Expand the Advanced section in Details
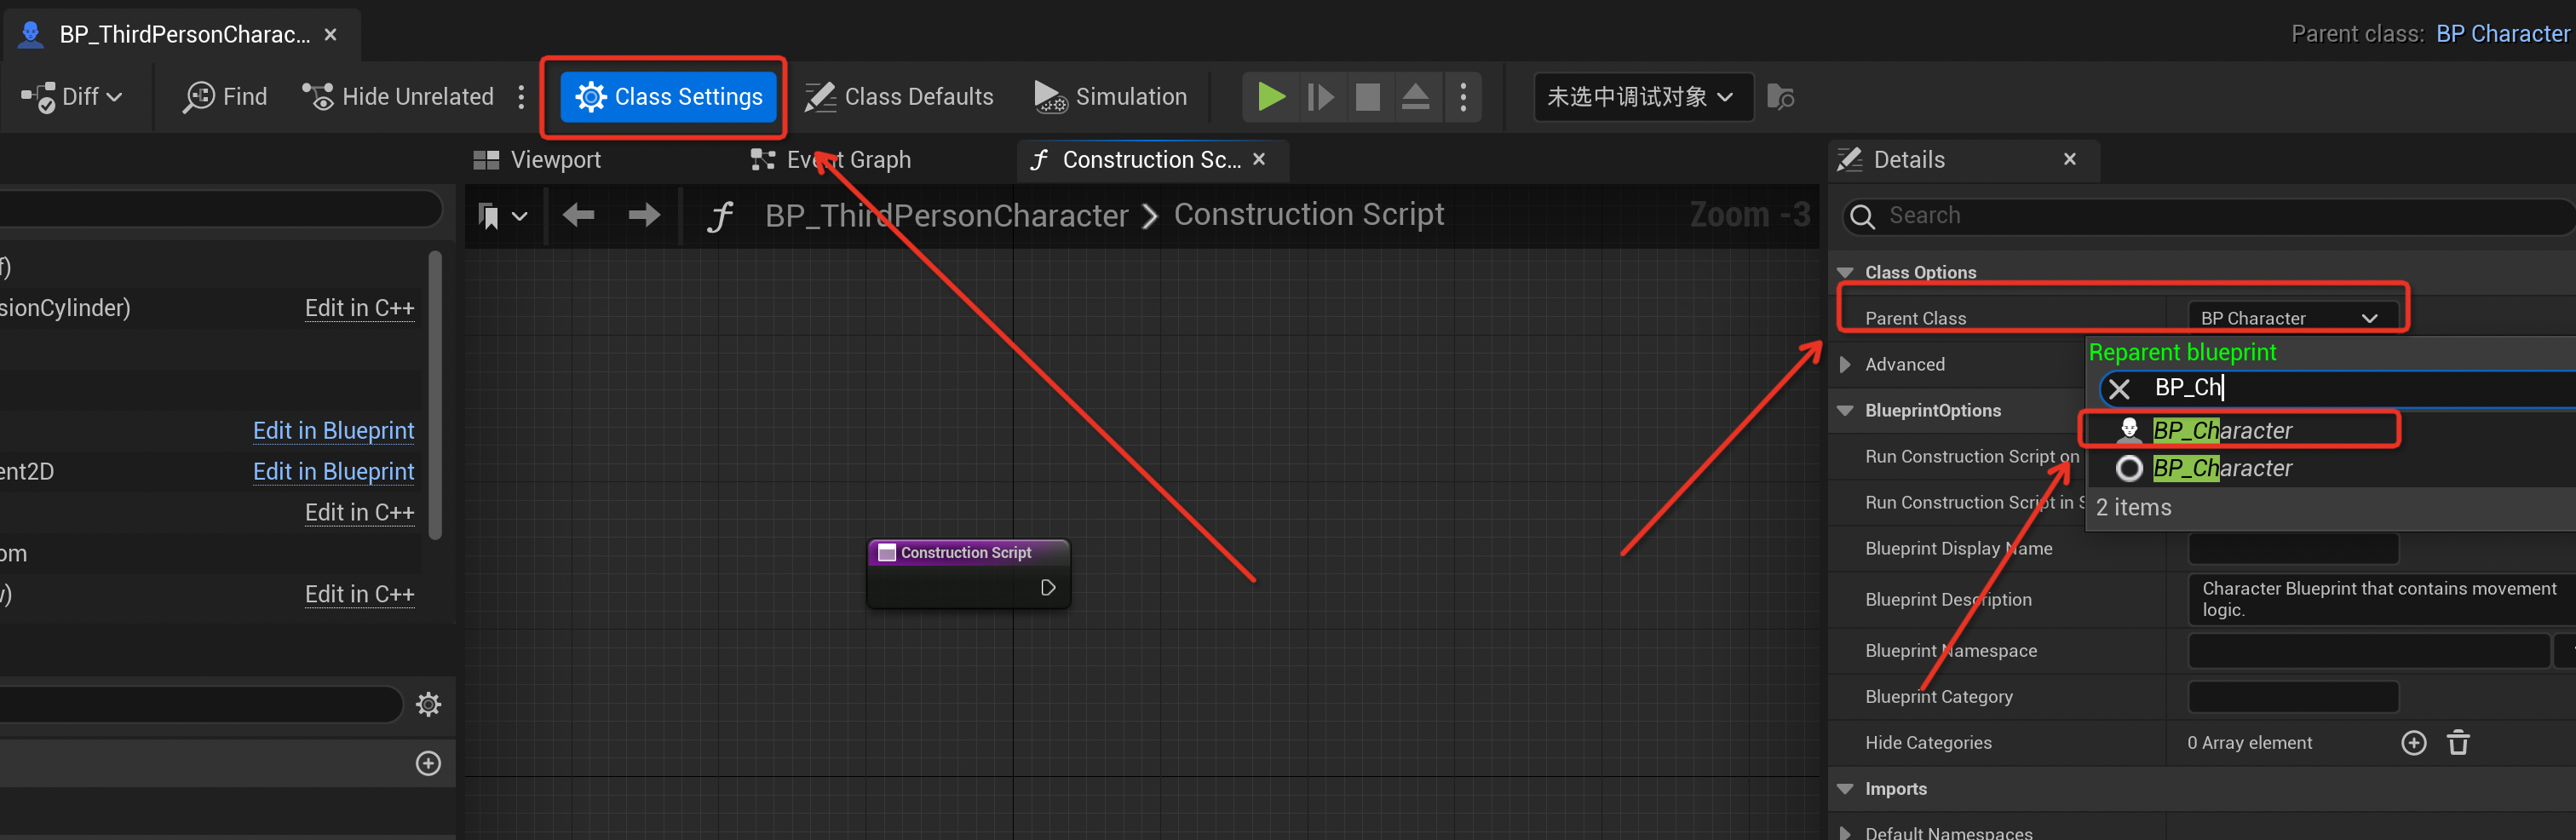The image size is (2576, 840). tap(1846, 364)
